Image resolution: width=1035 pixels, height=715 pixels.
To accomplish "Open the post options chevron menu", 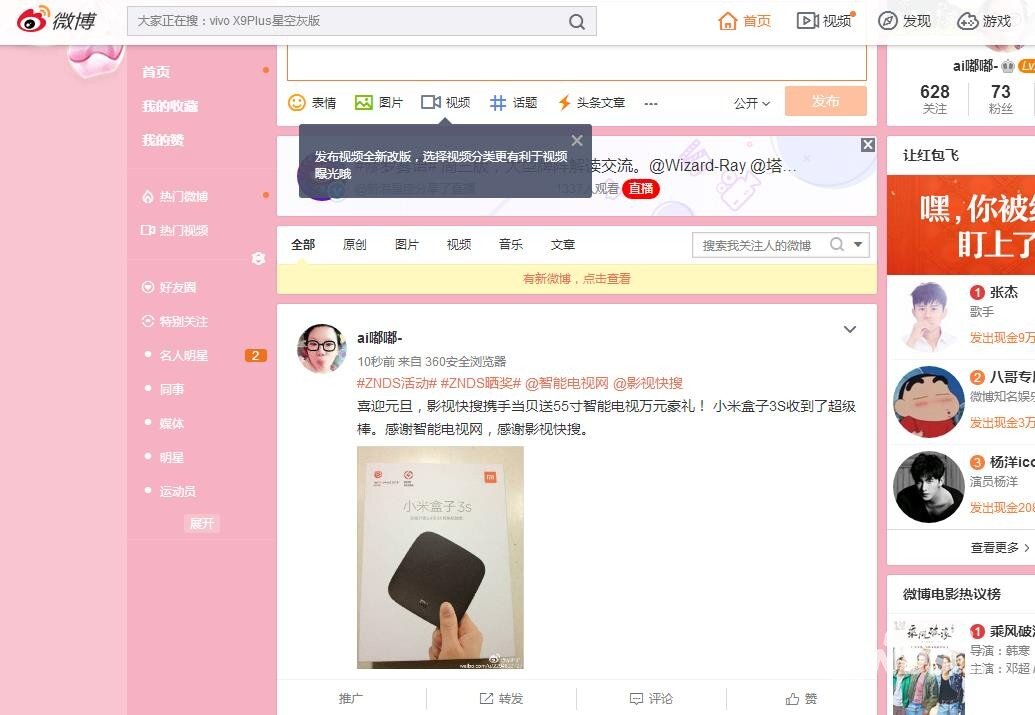I will [x=850, y=329].
